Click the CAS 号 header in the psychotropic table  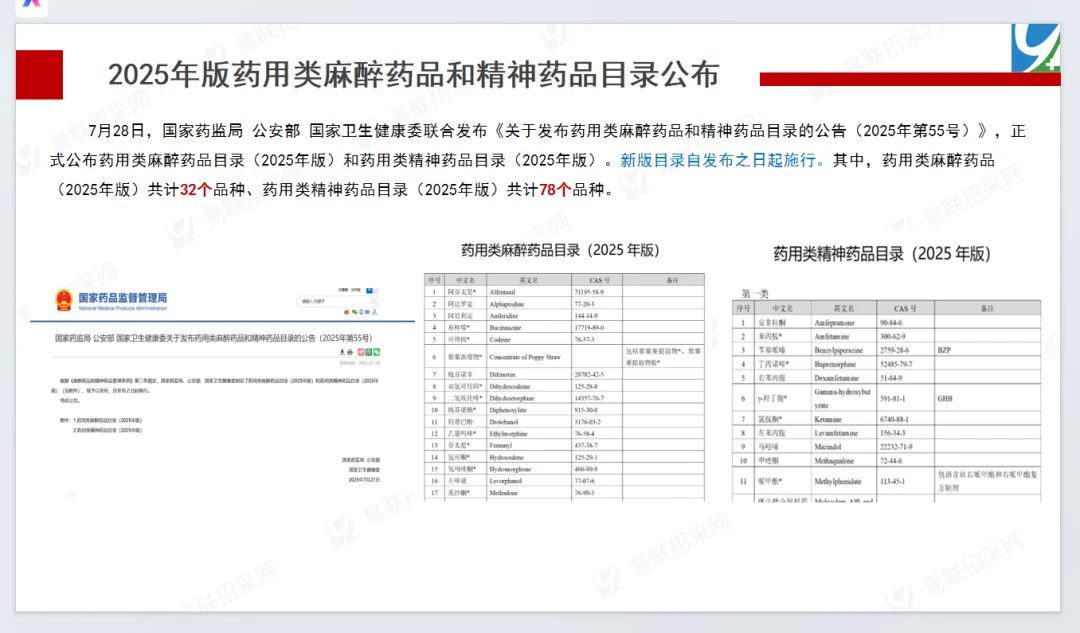[x=905, y=309]
